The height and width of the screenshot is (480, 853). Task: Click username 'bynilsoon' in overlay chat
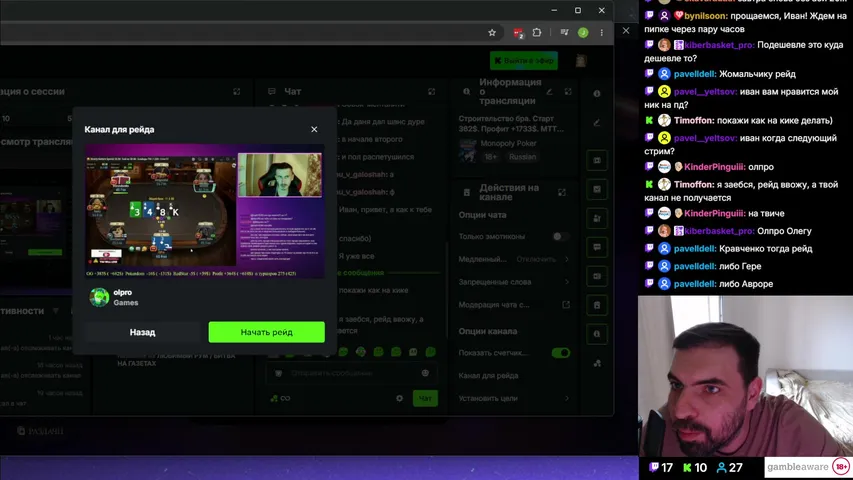706,16
